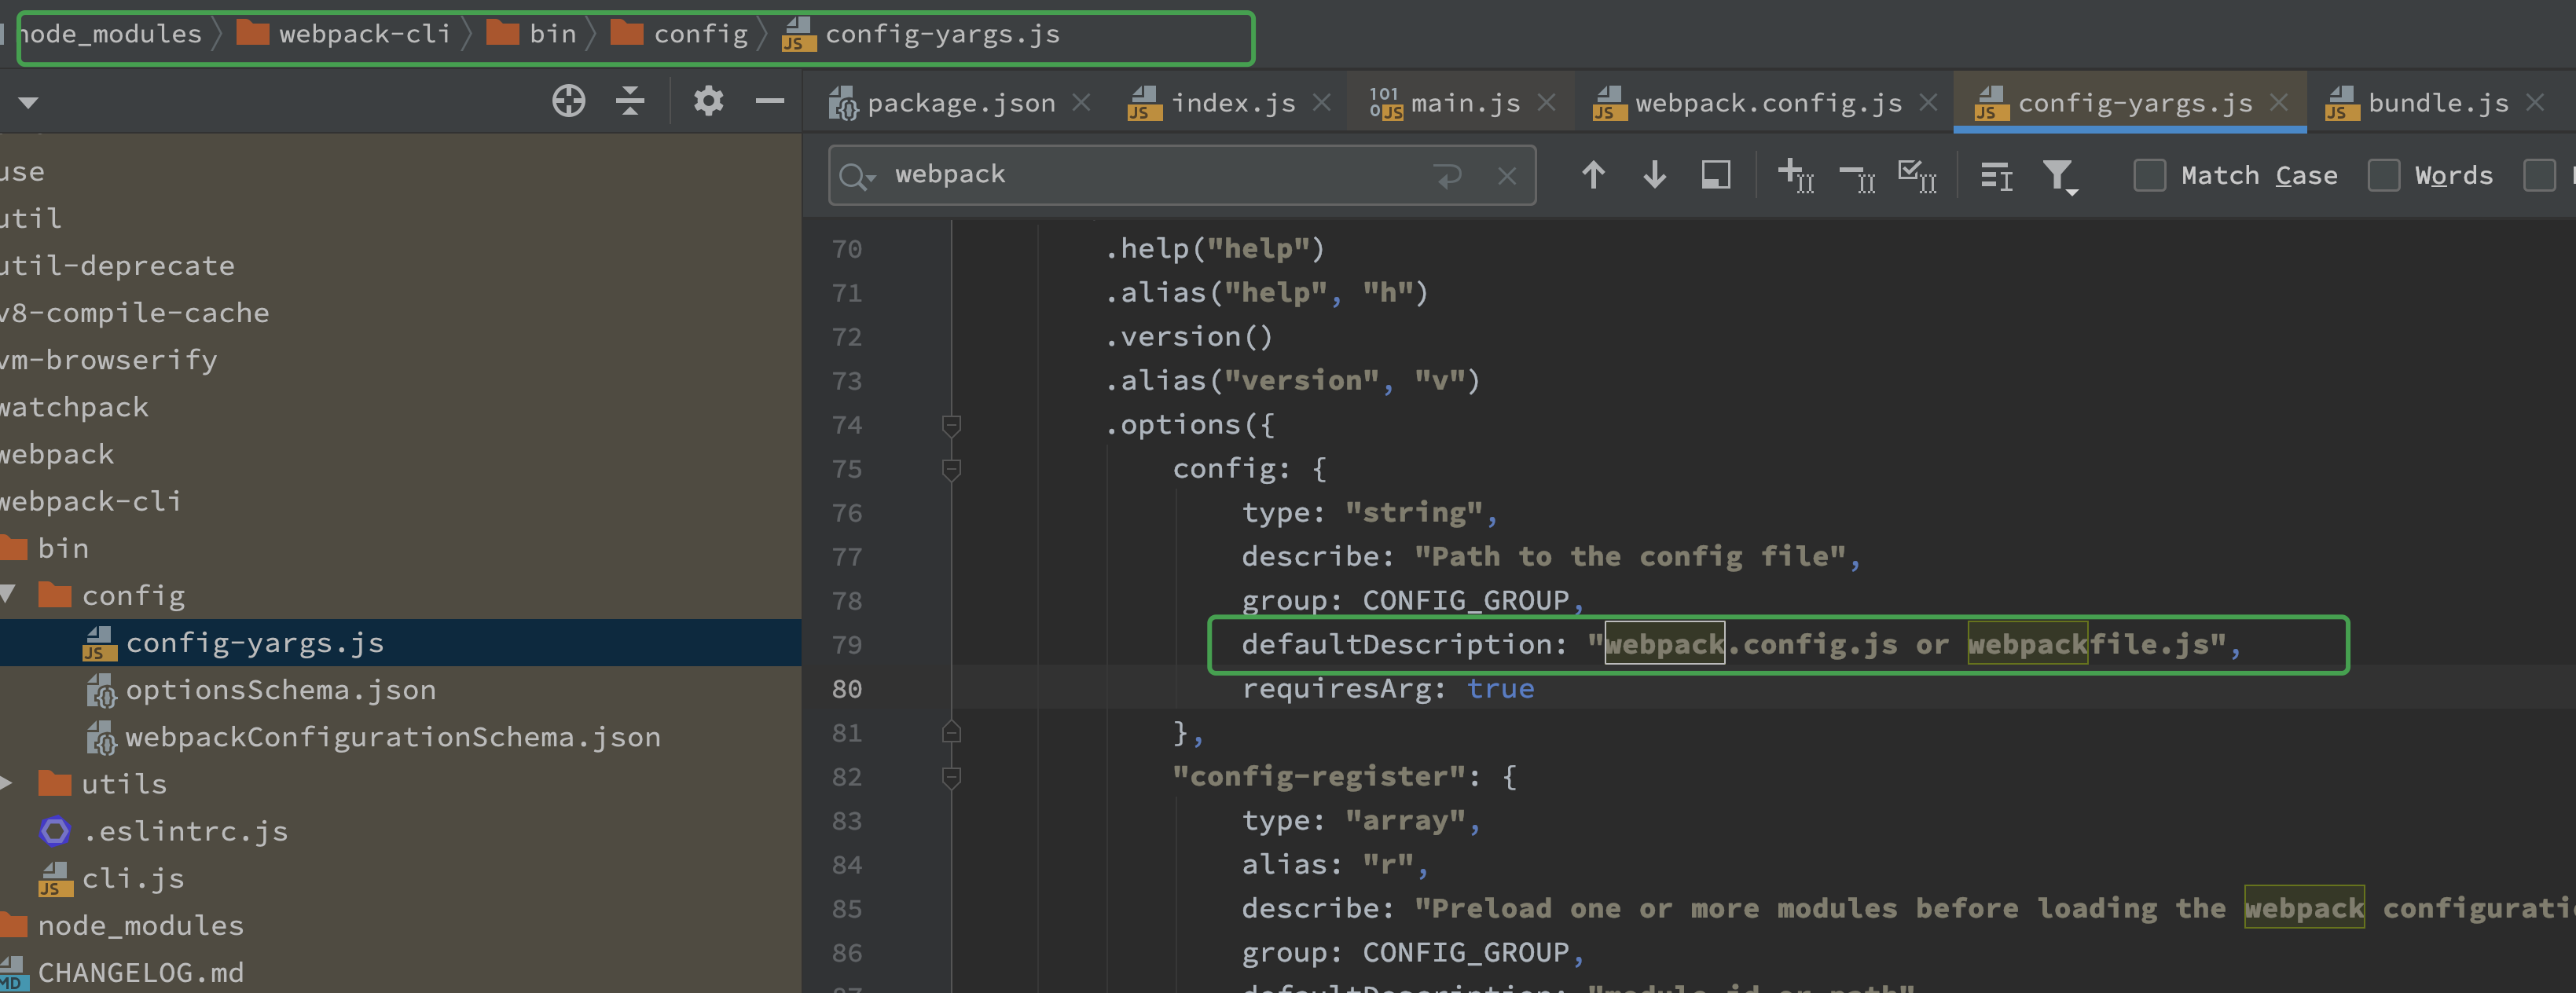Close the index.js tab
The width and height of the screenshot is (2576, 993).
(x=1321, y=102)
